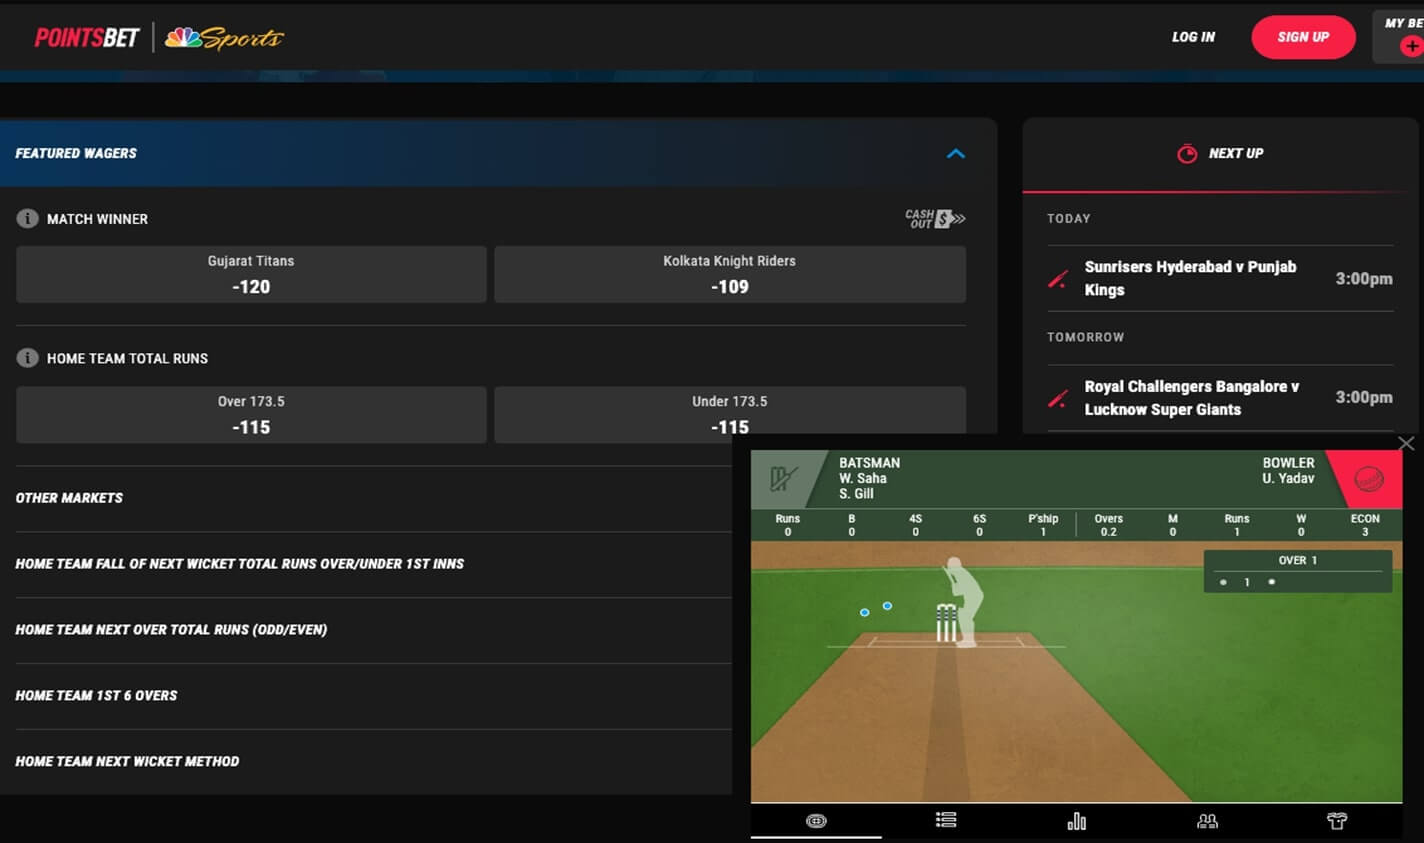The height and width of the screenshot is (843, 1424).
Task: Bet on Gujarat Titans at -120
Action: point(251,274)
